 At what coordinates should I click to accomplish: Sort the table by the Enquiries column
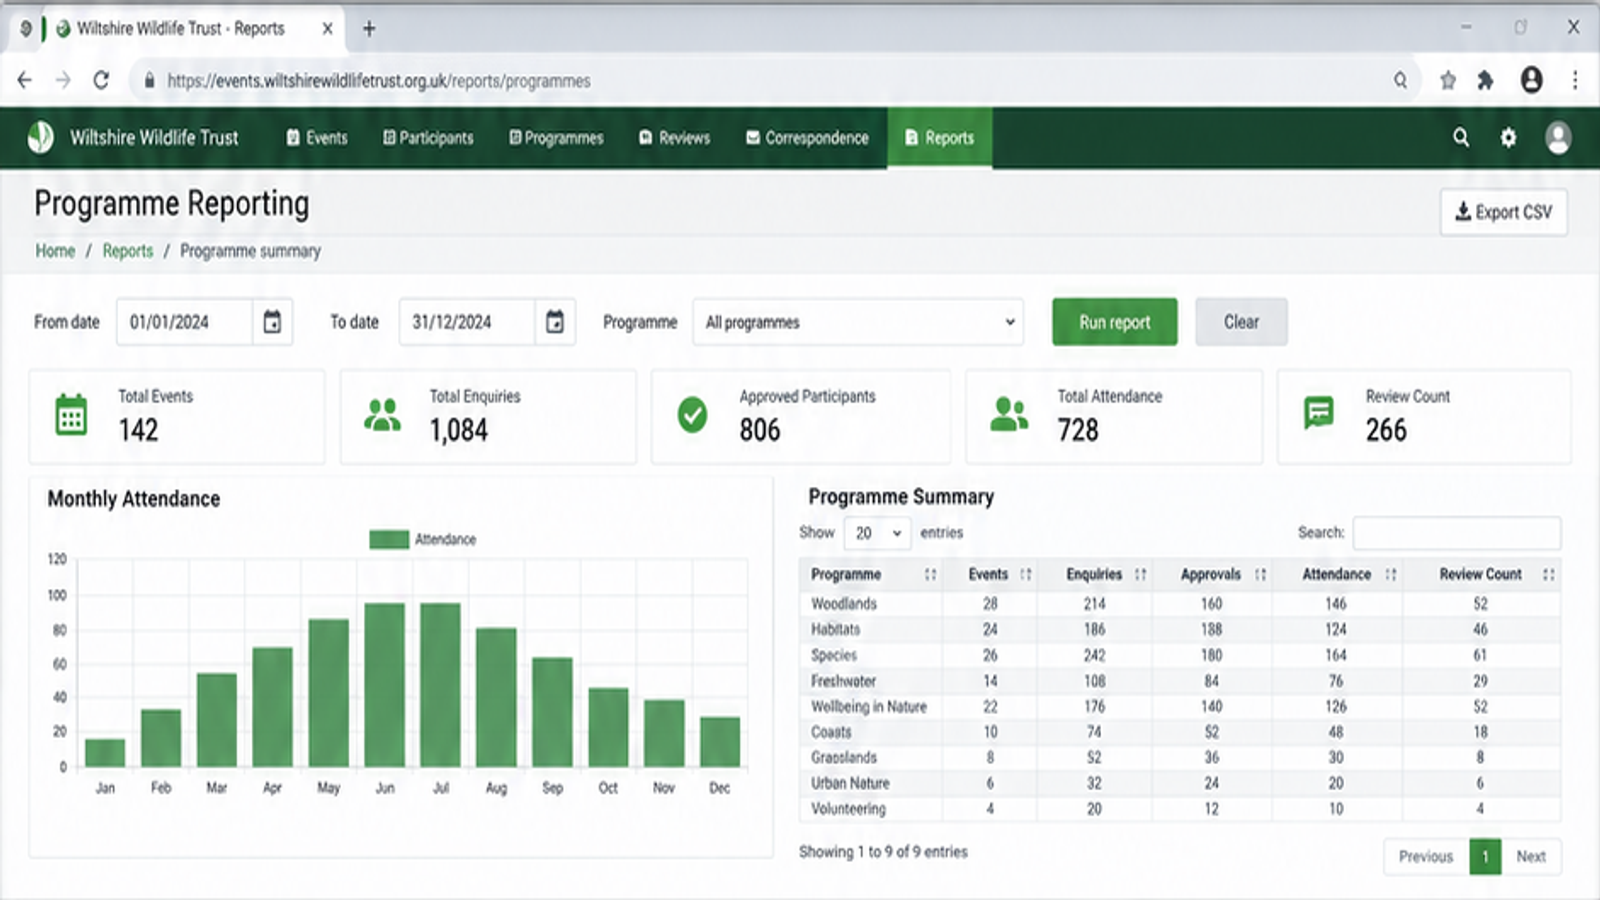click(x=1094, y=574)
